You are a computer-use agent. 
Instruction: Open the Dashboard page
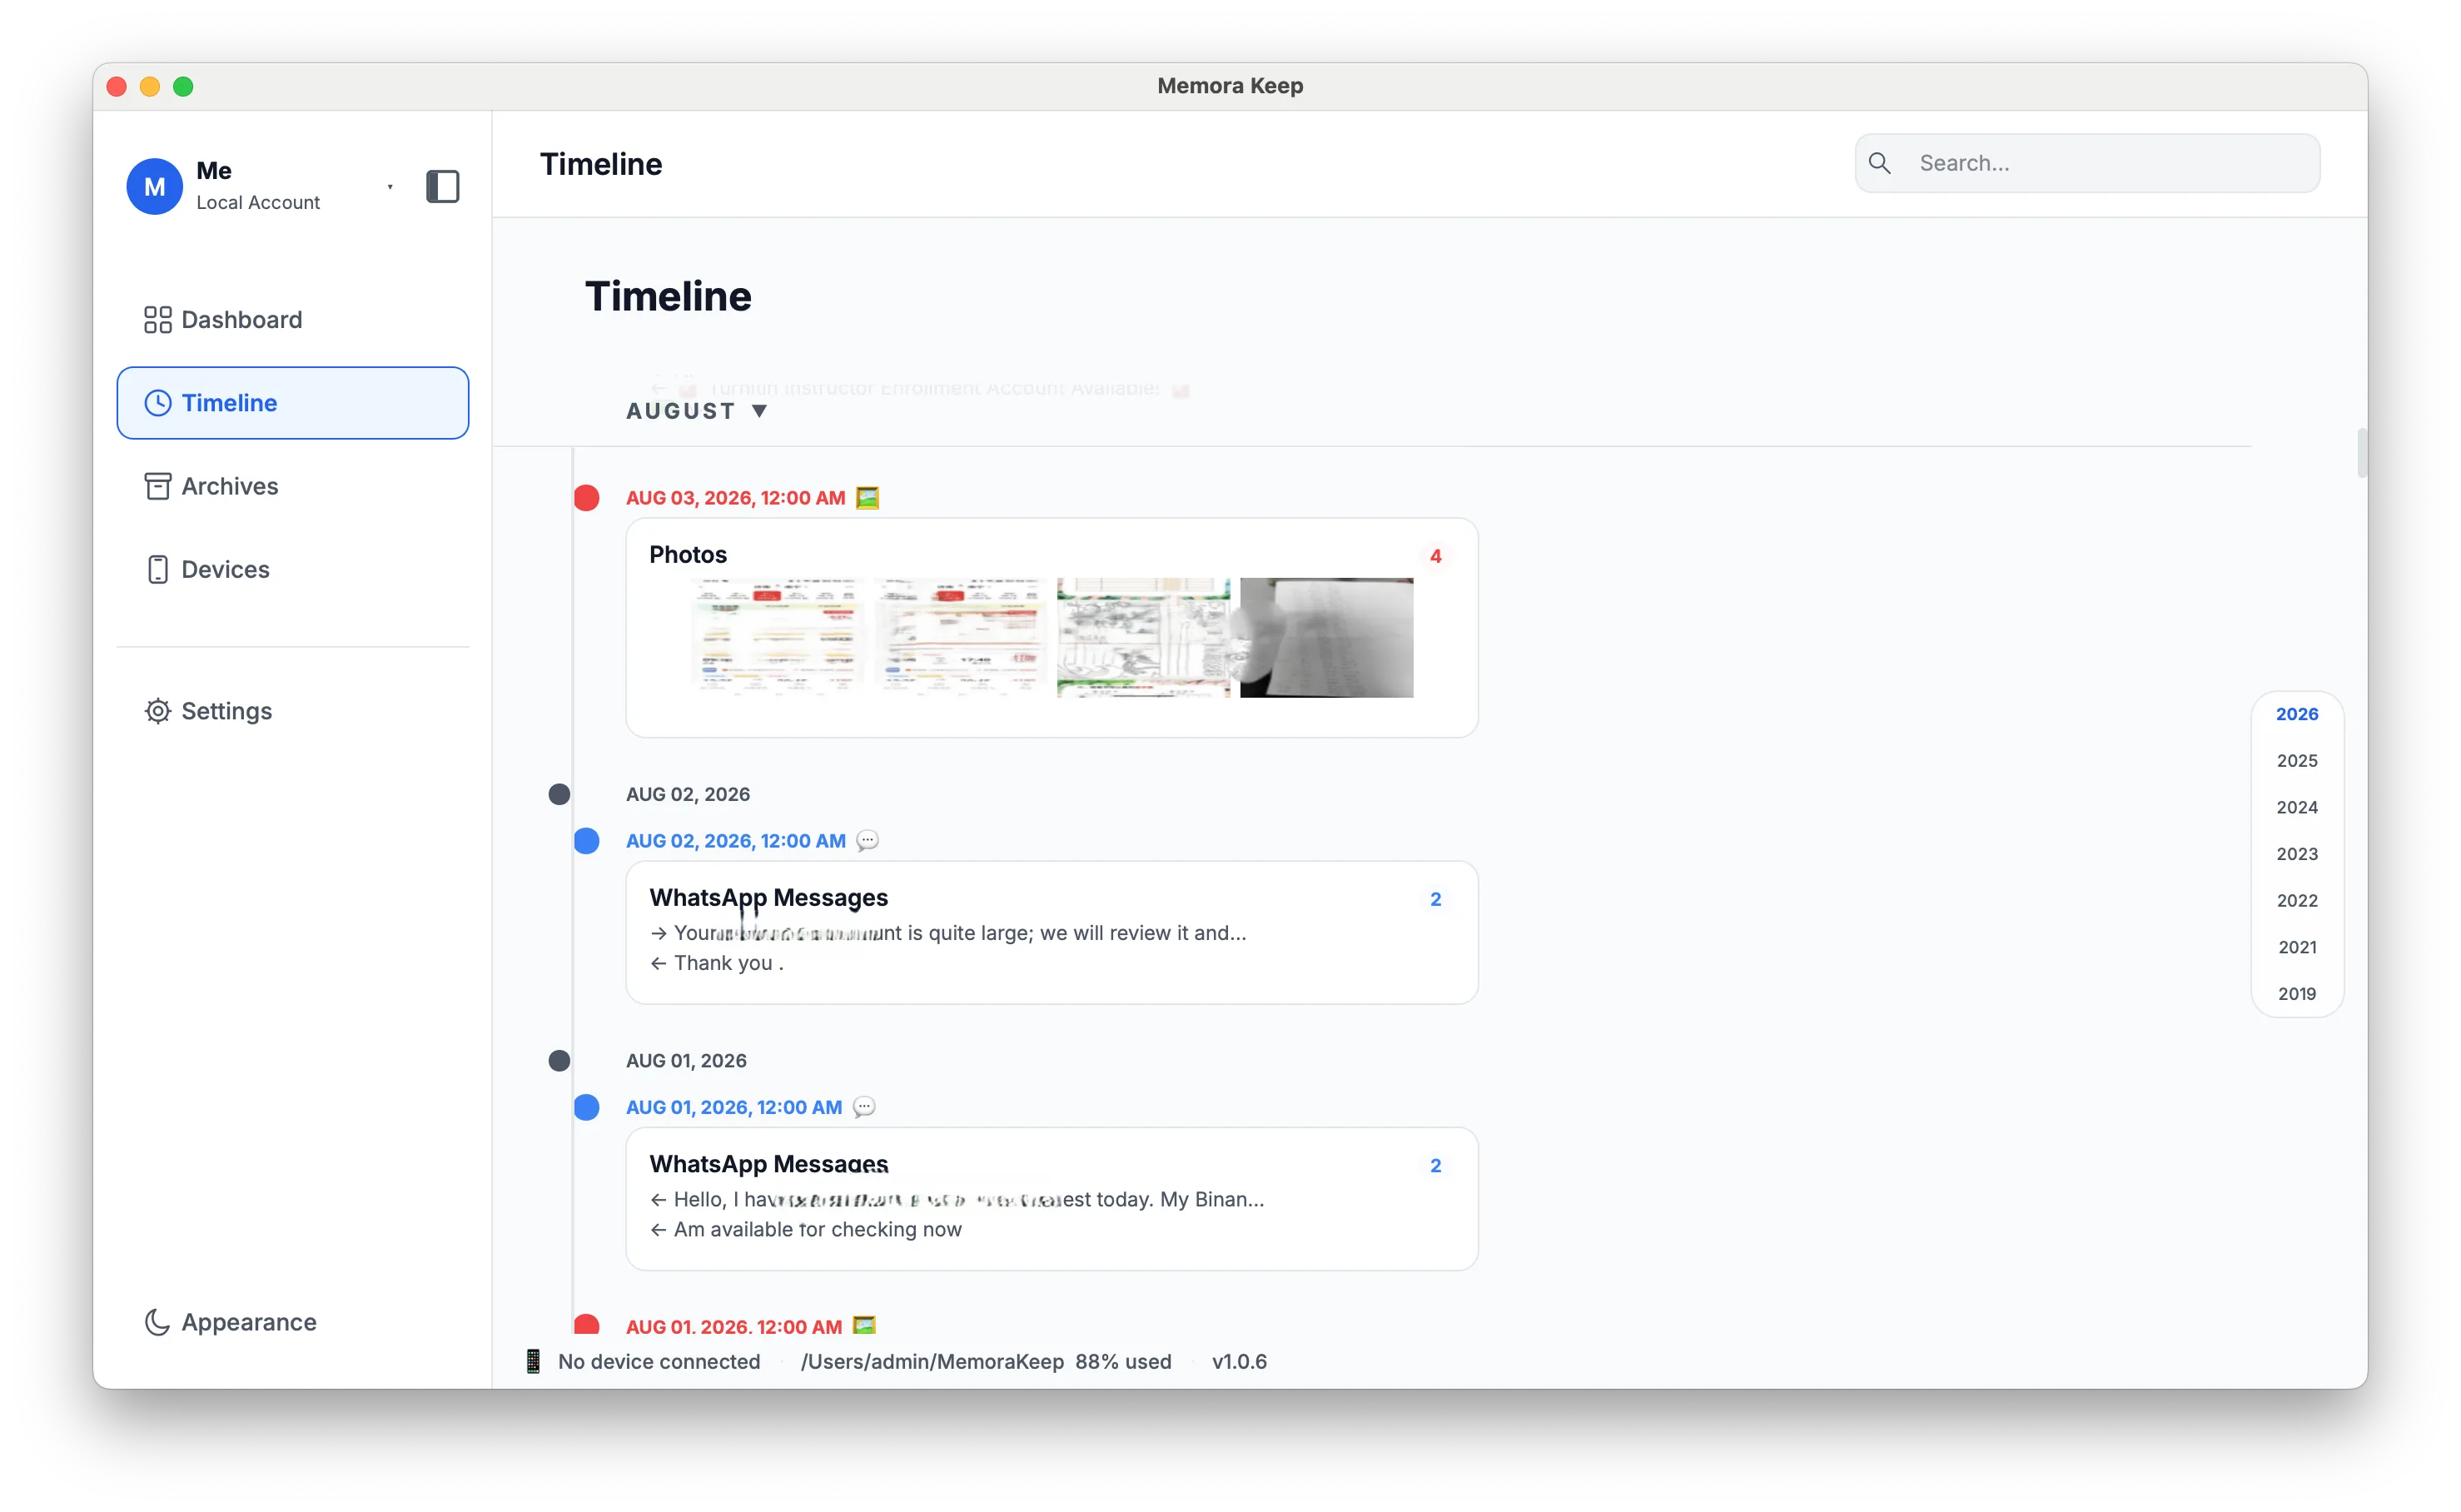click(292, 320)
